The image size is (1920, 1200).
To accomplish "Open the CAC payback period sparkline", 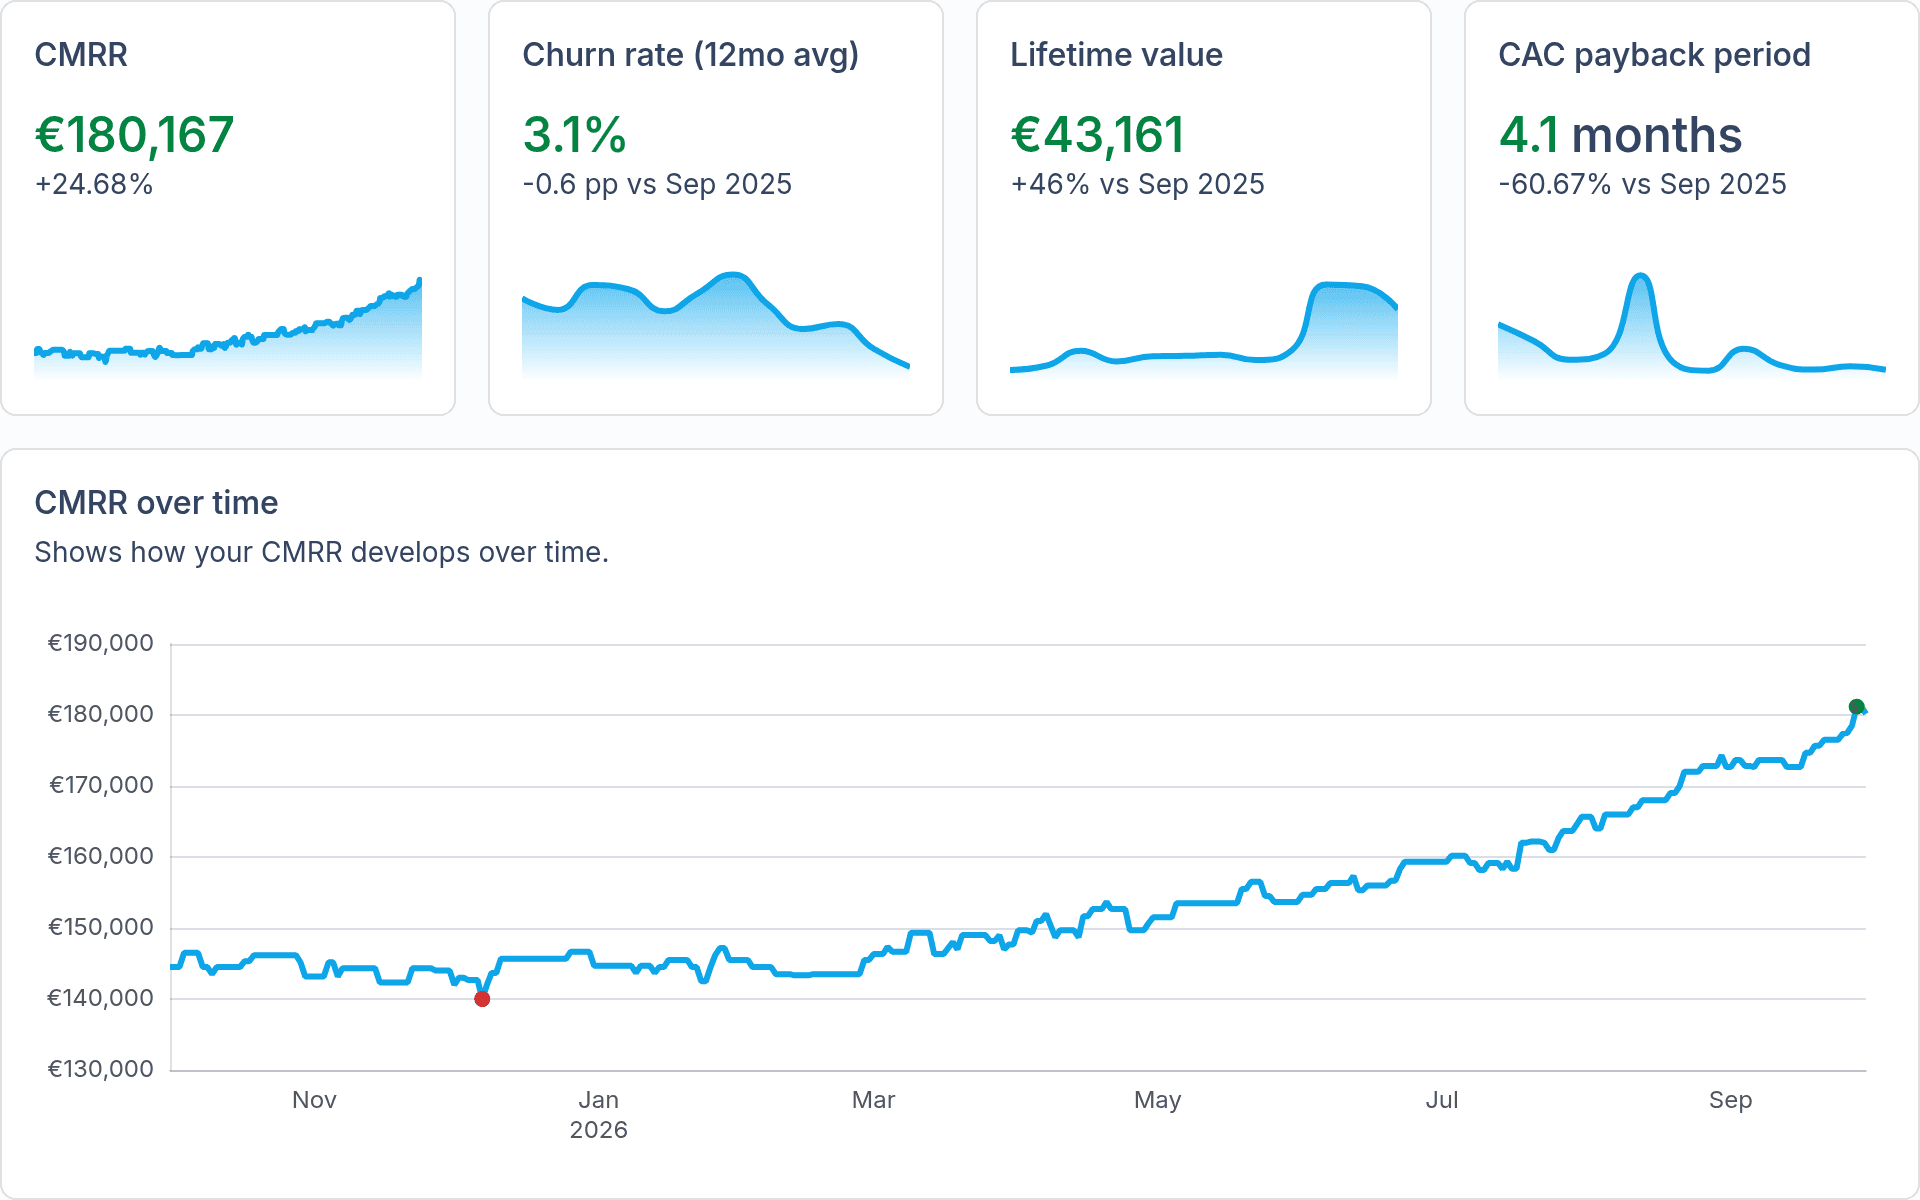I will tap(1692, 326).
